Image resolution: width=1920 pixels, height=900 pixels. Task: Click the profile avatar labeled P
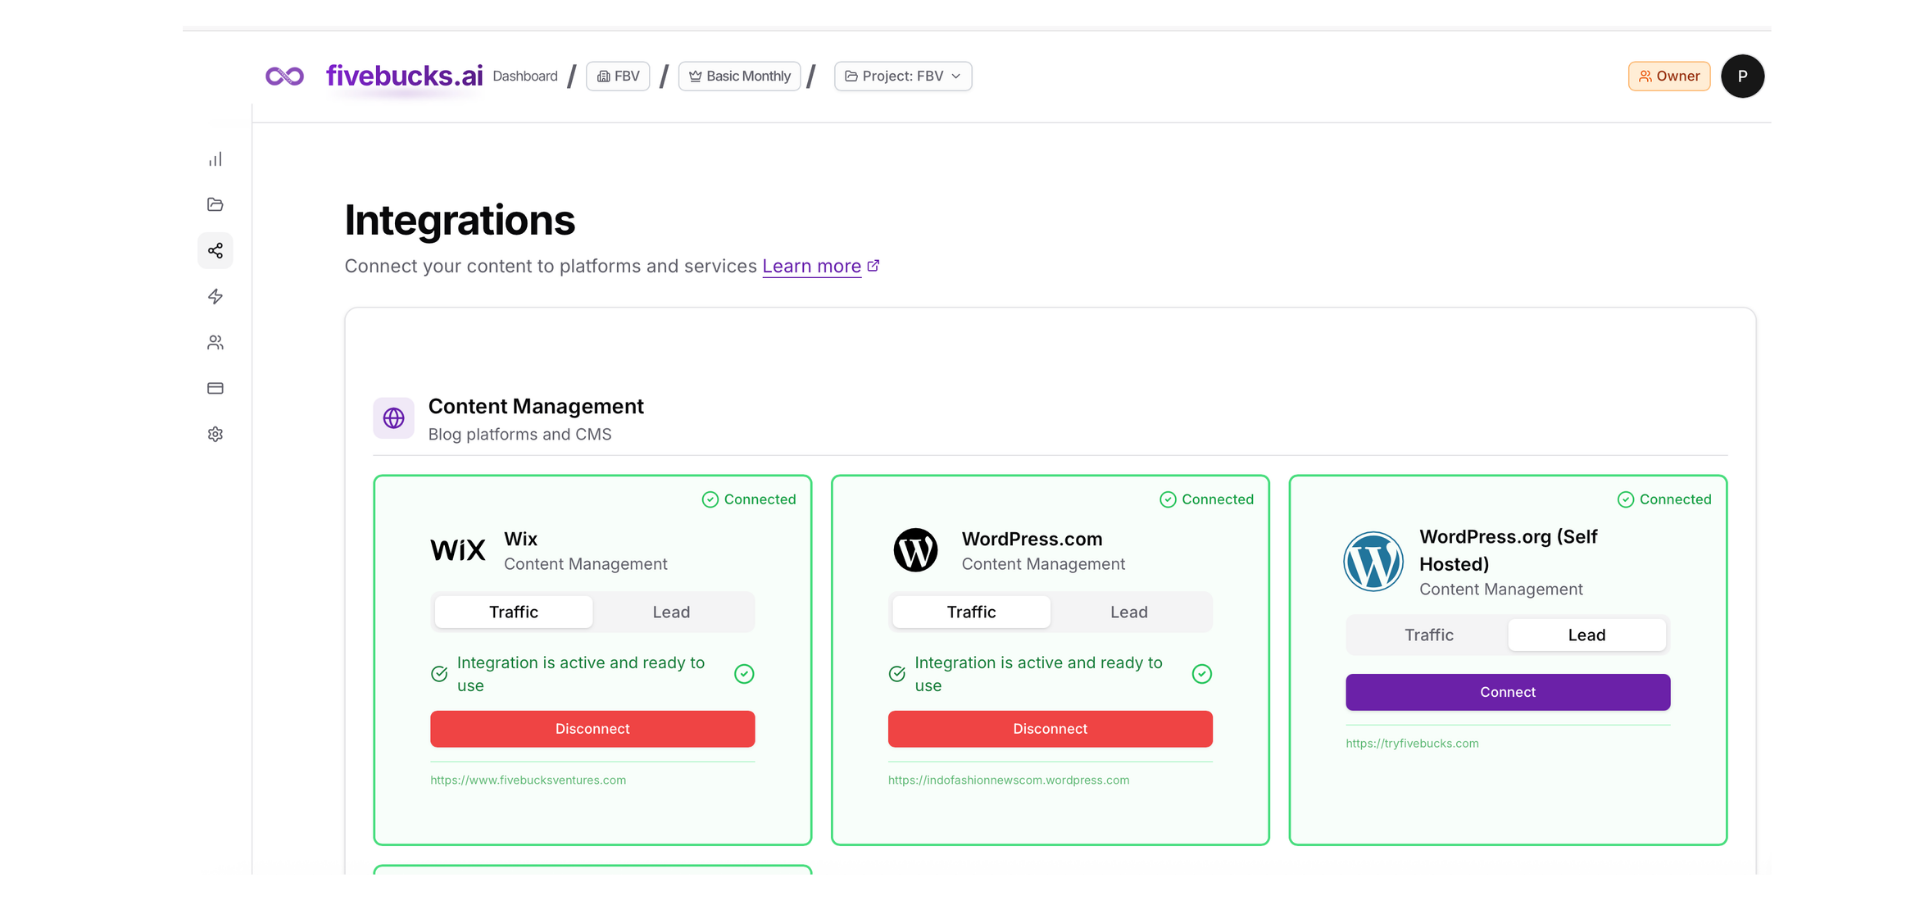tap(1742, 76)
